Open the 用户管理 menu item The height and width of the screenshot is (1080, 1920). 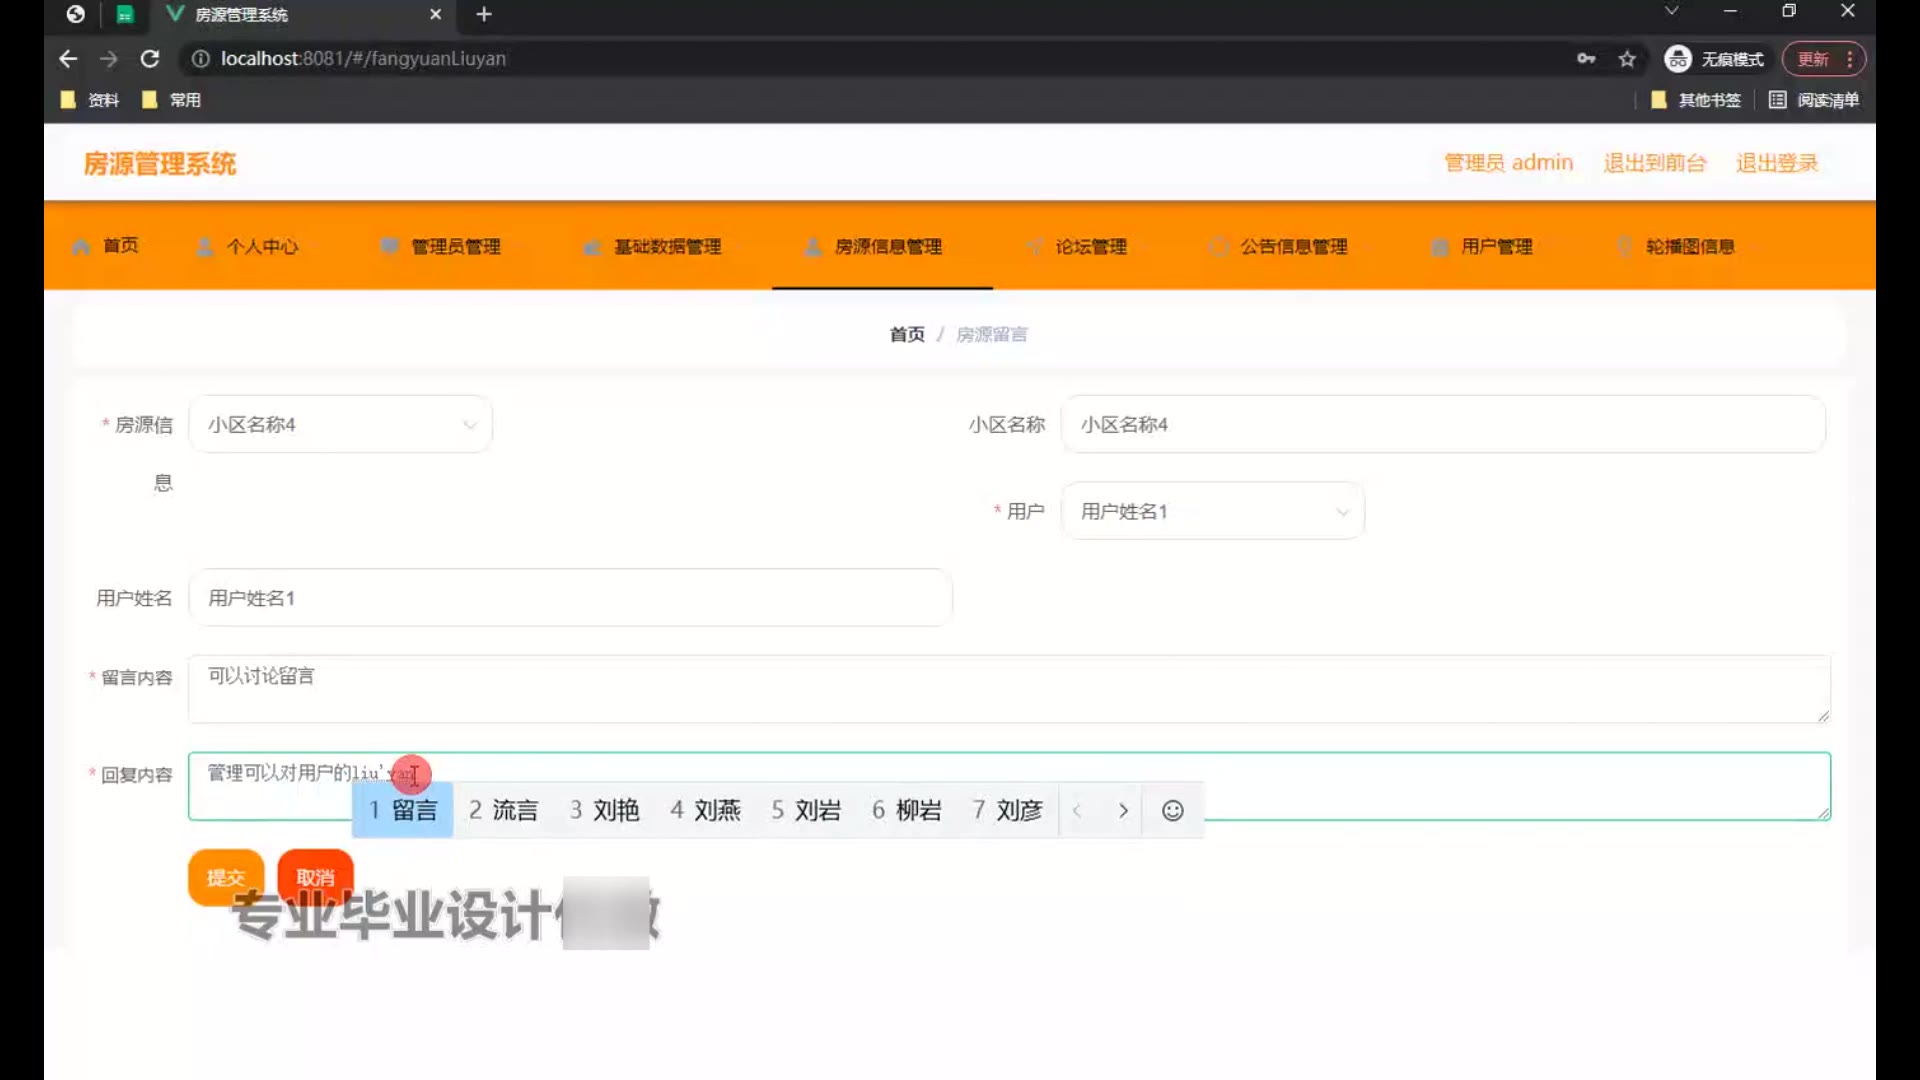coord(1495,247)
